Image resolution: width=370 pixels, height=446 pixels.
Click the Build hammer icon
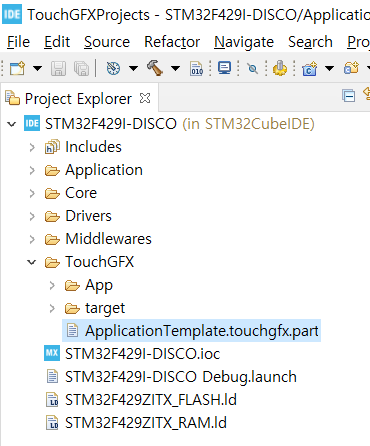[155, 68]
